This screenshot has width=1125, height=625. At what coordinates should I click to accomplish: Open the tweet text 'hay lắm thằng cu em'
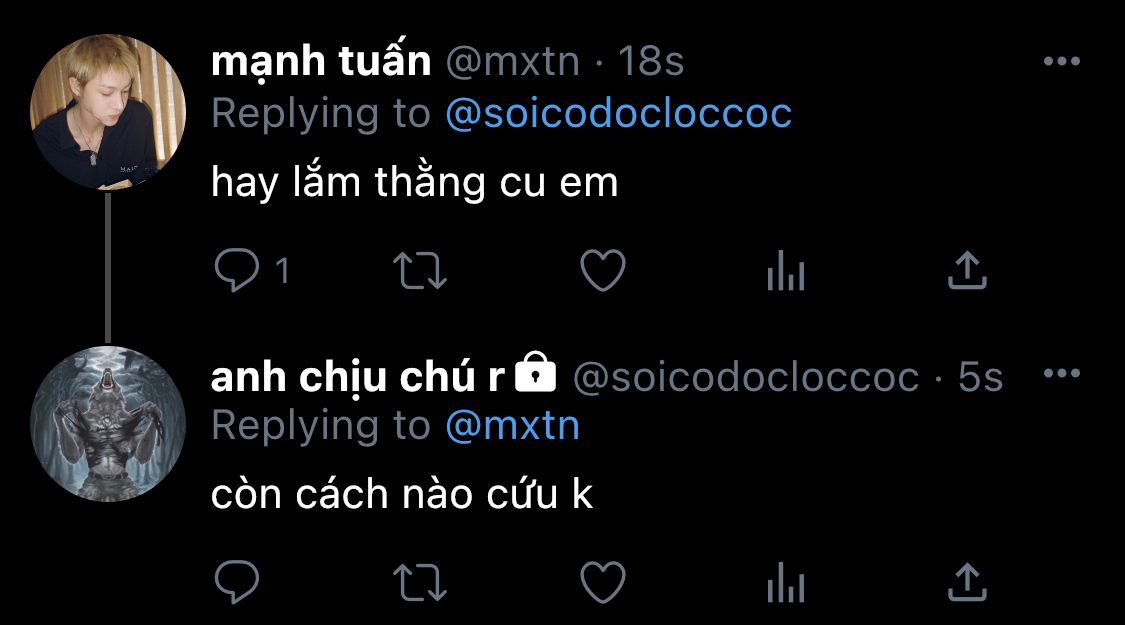coord(415,182)
